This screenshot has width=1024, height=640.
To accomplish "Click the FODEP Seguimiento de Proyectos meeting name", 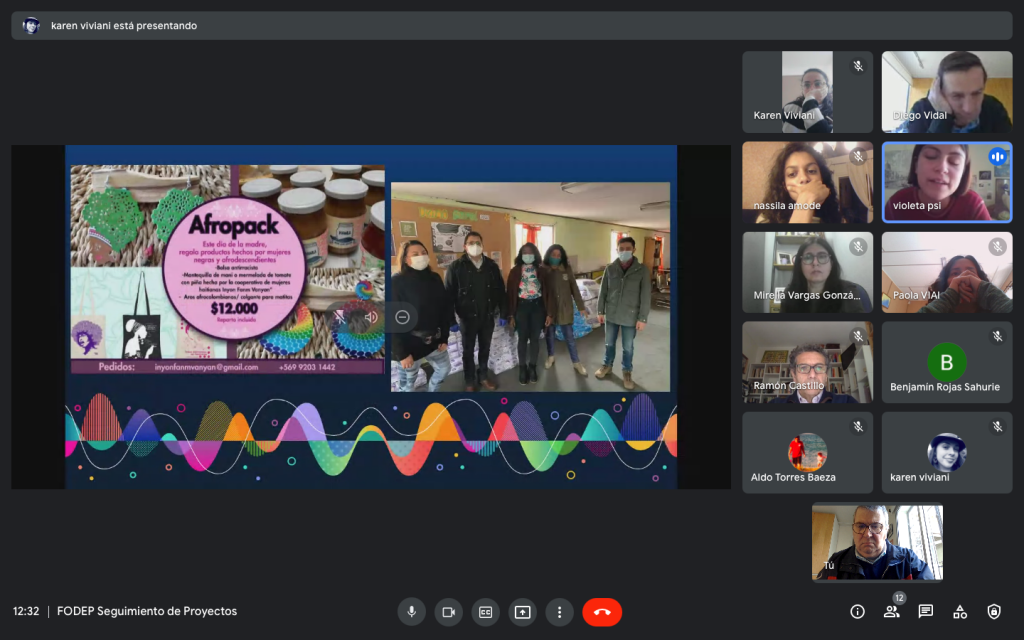I will click(147, 611).
